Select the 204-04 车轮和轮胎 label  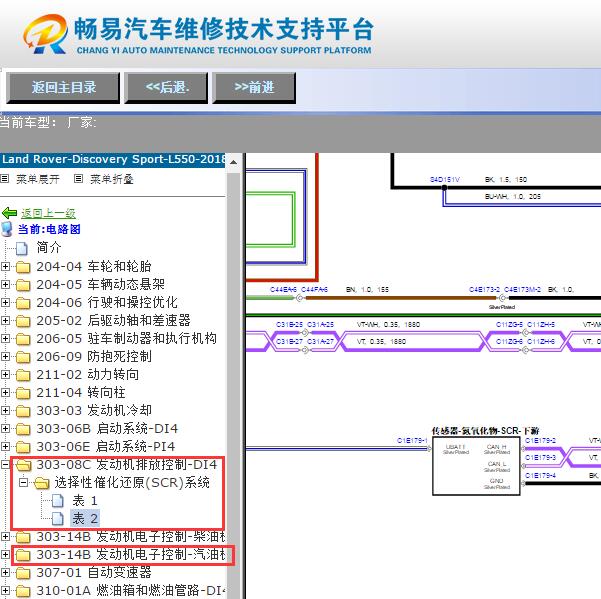tap(94, 266)
